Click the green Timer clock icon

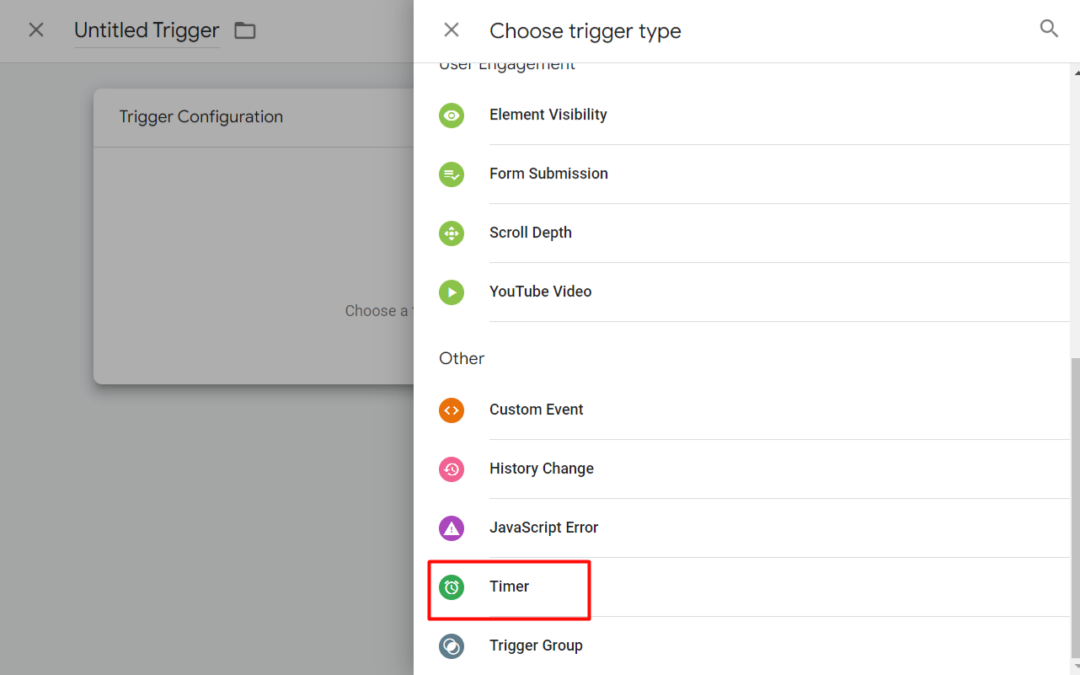click(451, 587)
